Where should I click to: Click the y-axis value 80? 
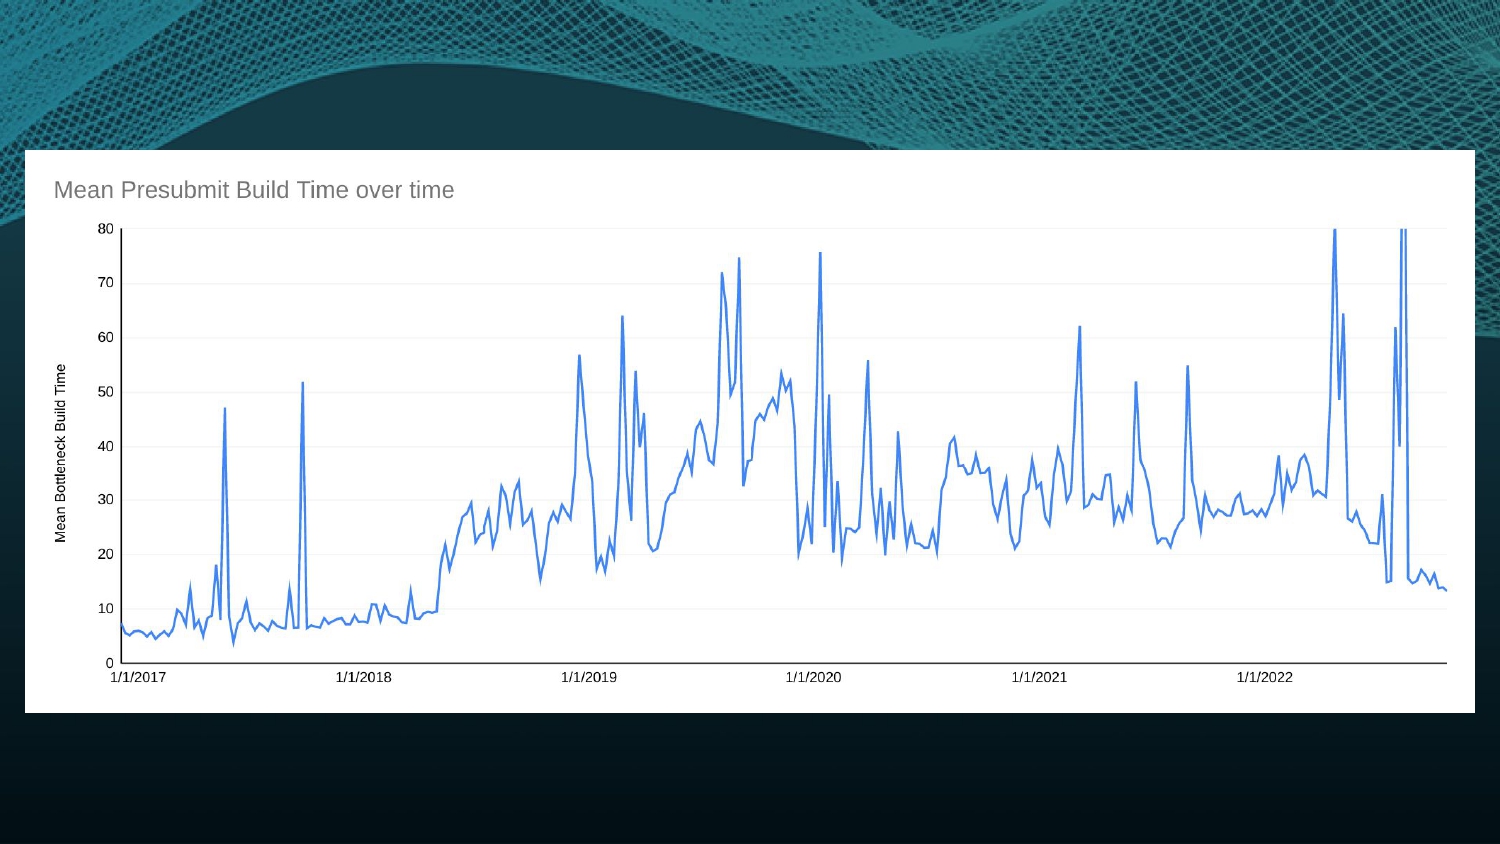coord(106,229)
